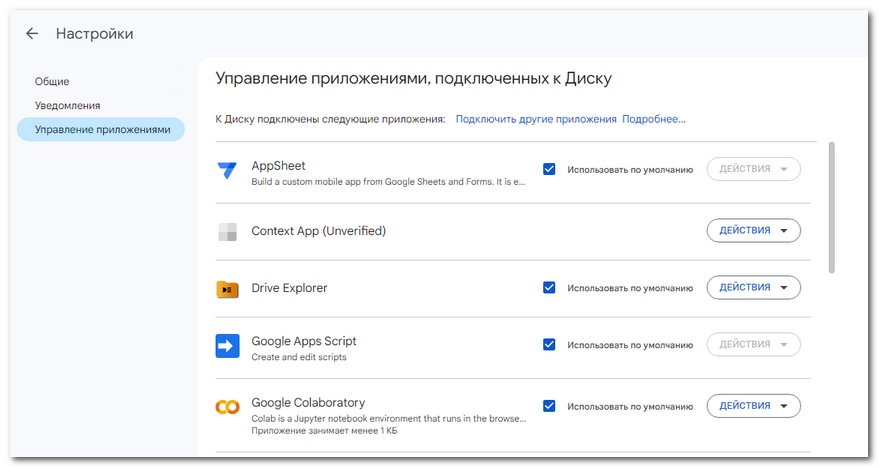Image resolution: width=879 pixels, height=468 pixels.
Task: Click the Google Colaboratory CO icon
Action: pos(227,407)
